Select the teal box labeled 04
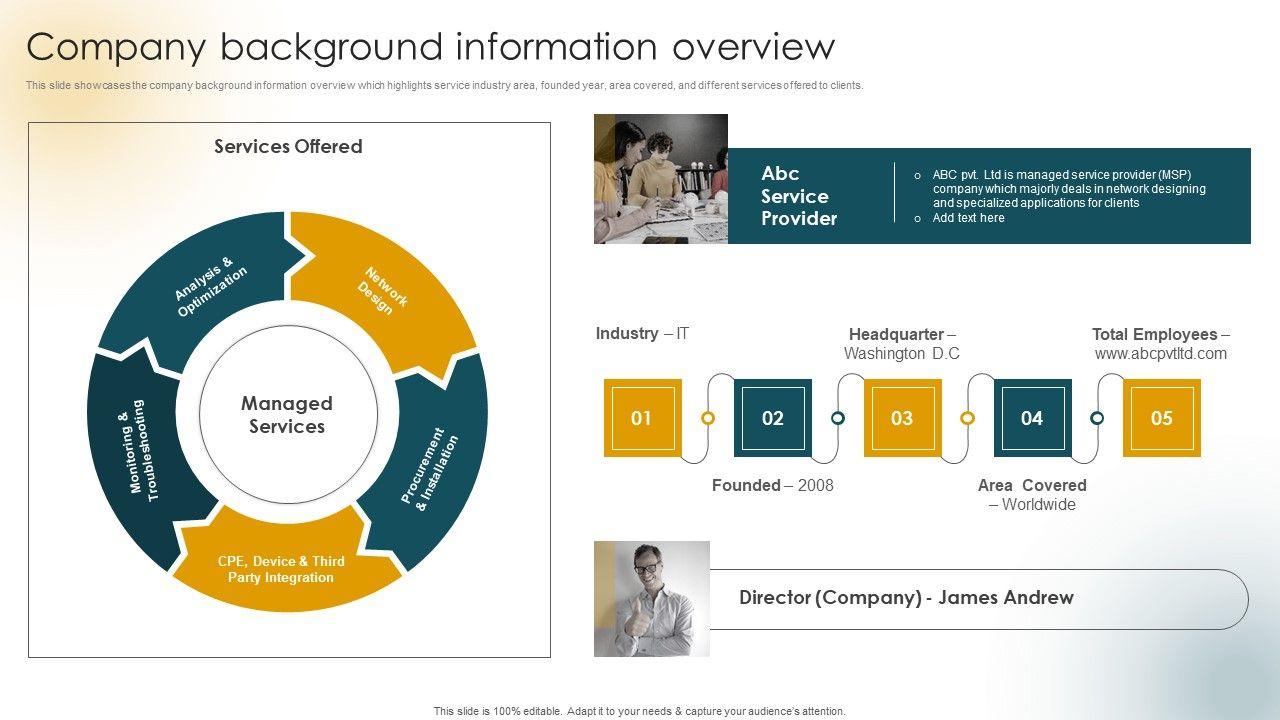This screenshot has height=720, width=1280. click(1032, 418)
